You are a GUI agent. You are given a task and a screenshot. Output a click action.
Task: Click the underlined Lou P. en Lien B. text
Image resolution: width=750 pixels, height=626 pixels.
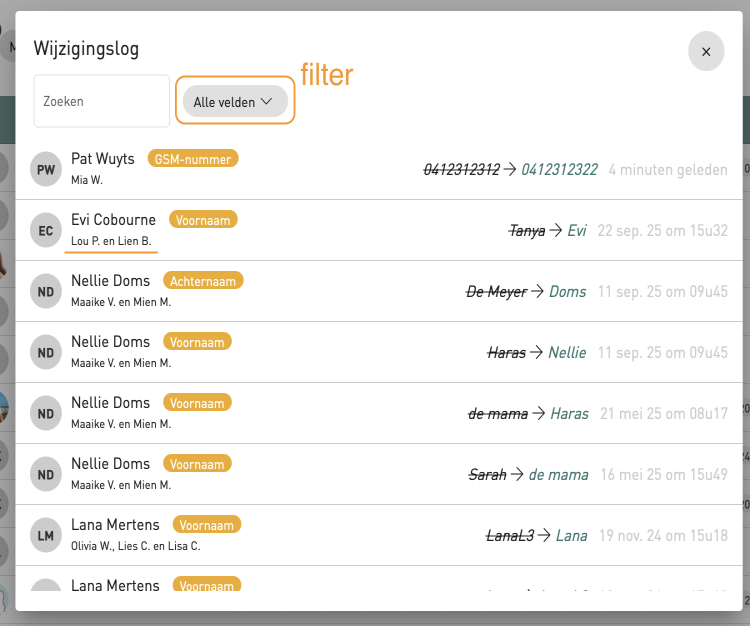click(x=113, y=241)
